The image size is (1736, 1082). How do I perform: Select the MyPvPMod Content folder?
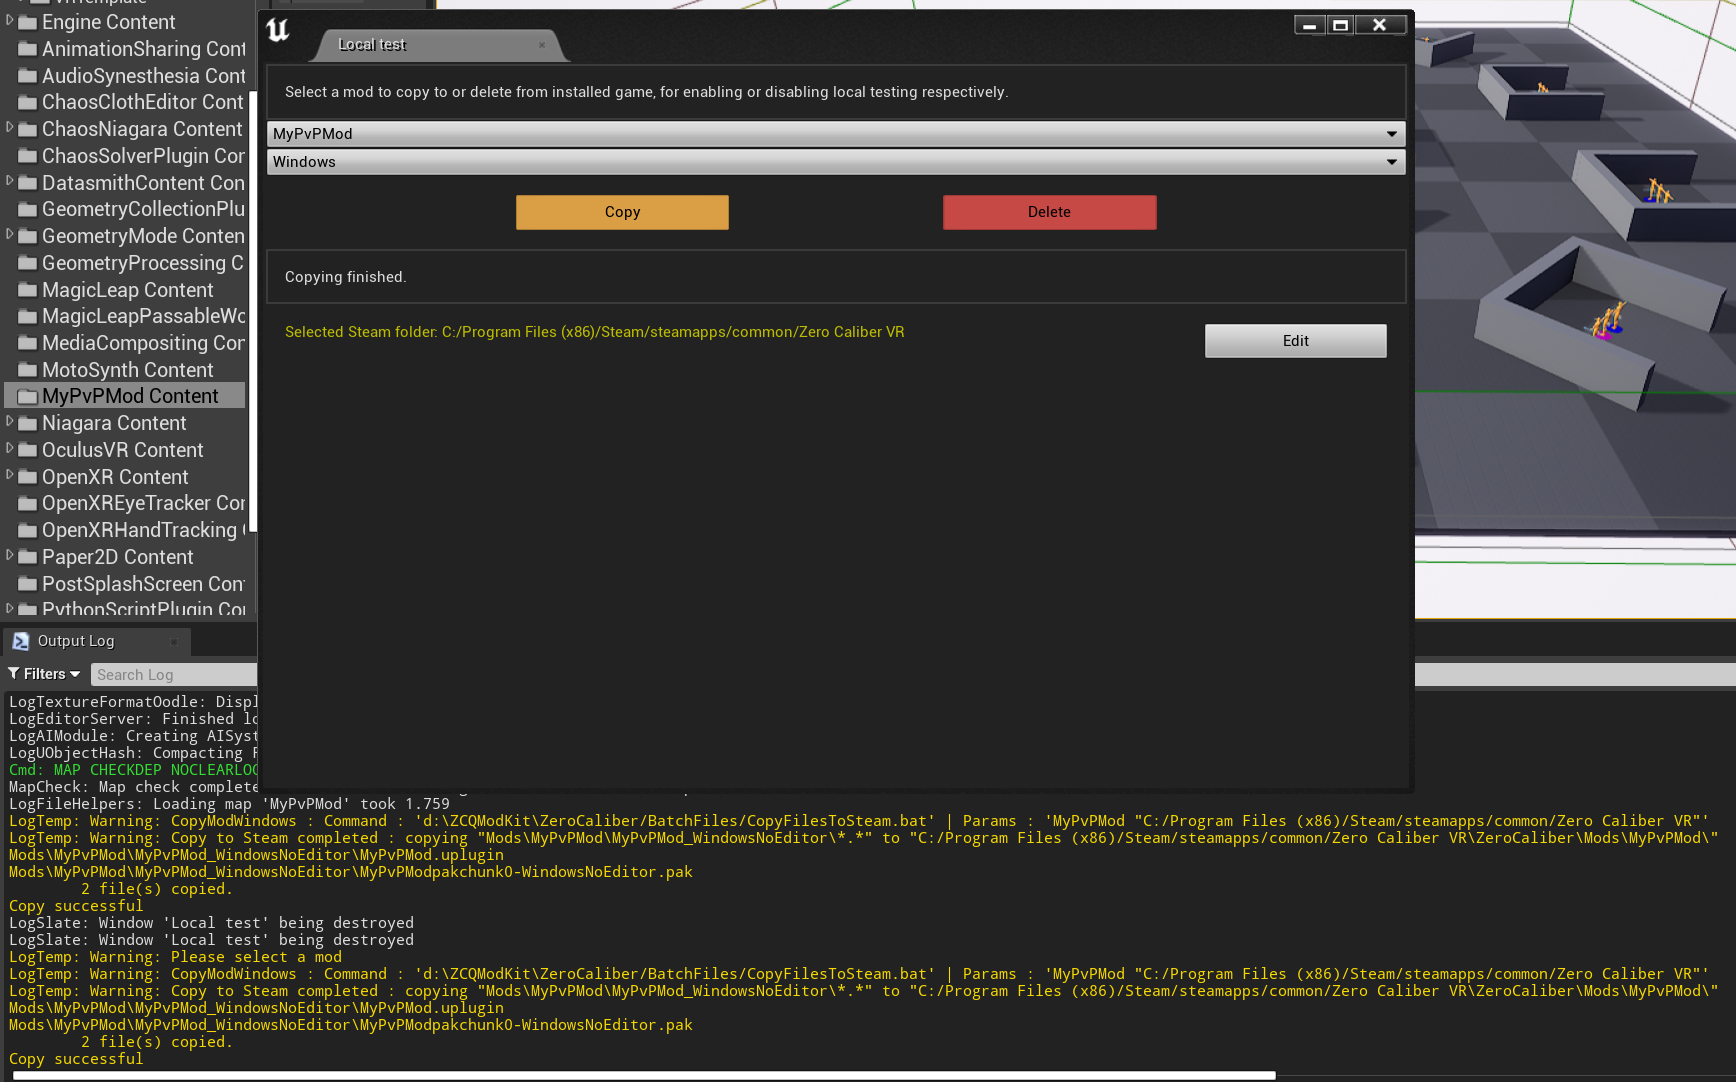click(129, 396)
